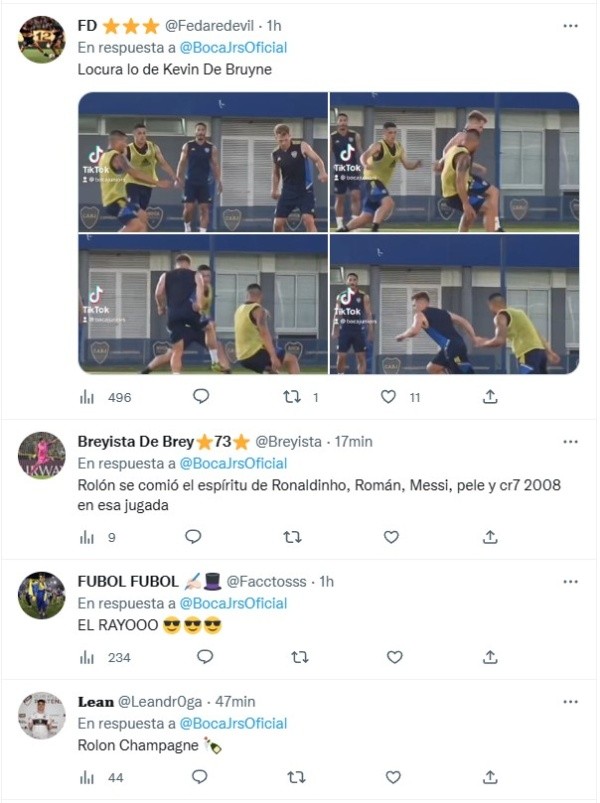The image size is (600, 803).
Task: View analytics for FD's tweet with 496 views
Action: point(87,397)
